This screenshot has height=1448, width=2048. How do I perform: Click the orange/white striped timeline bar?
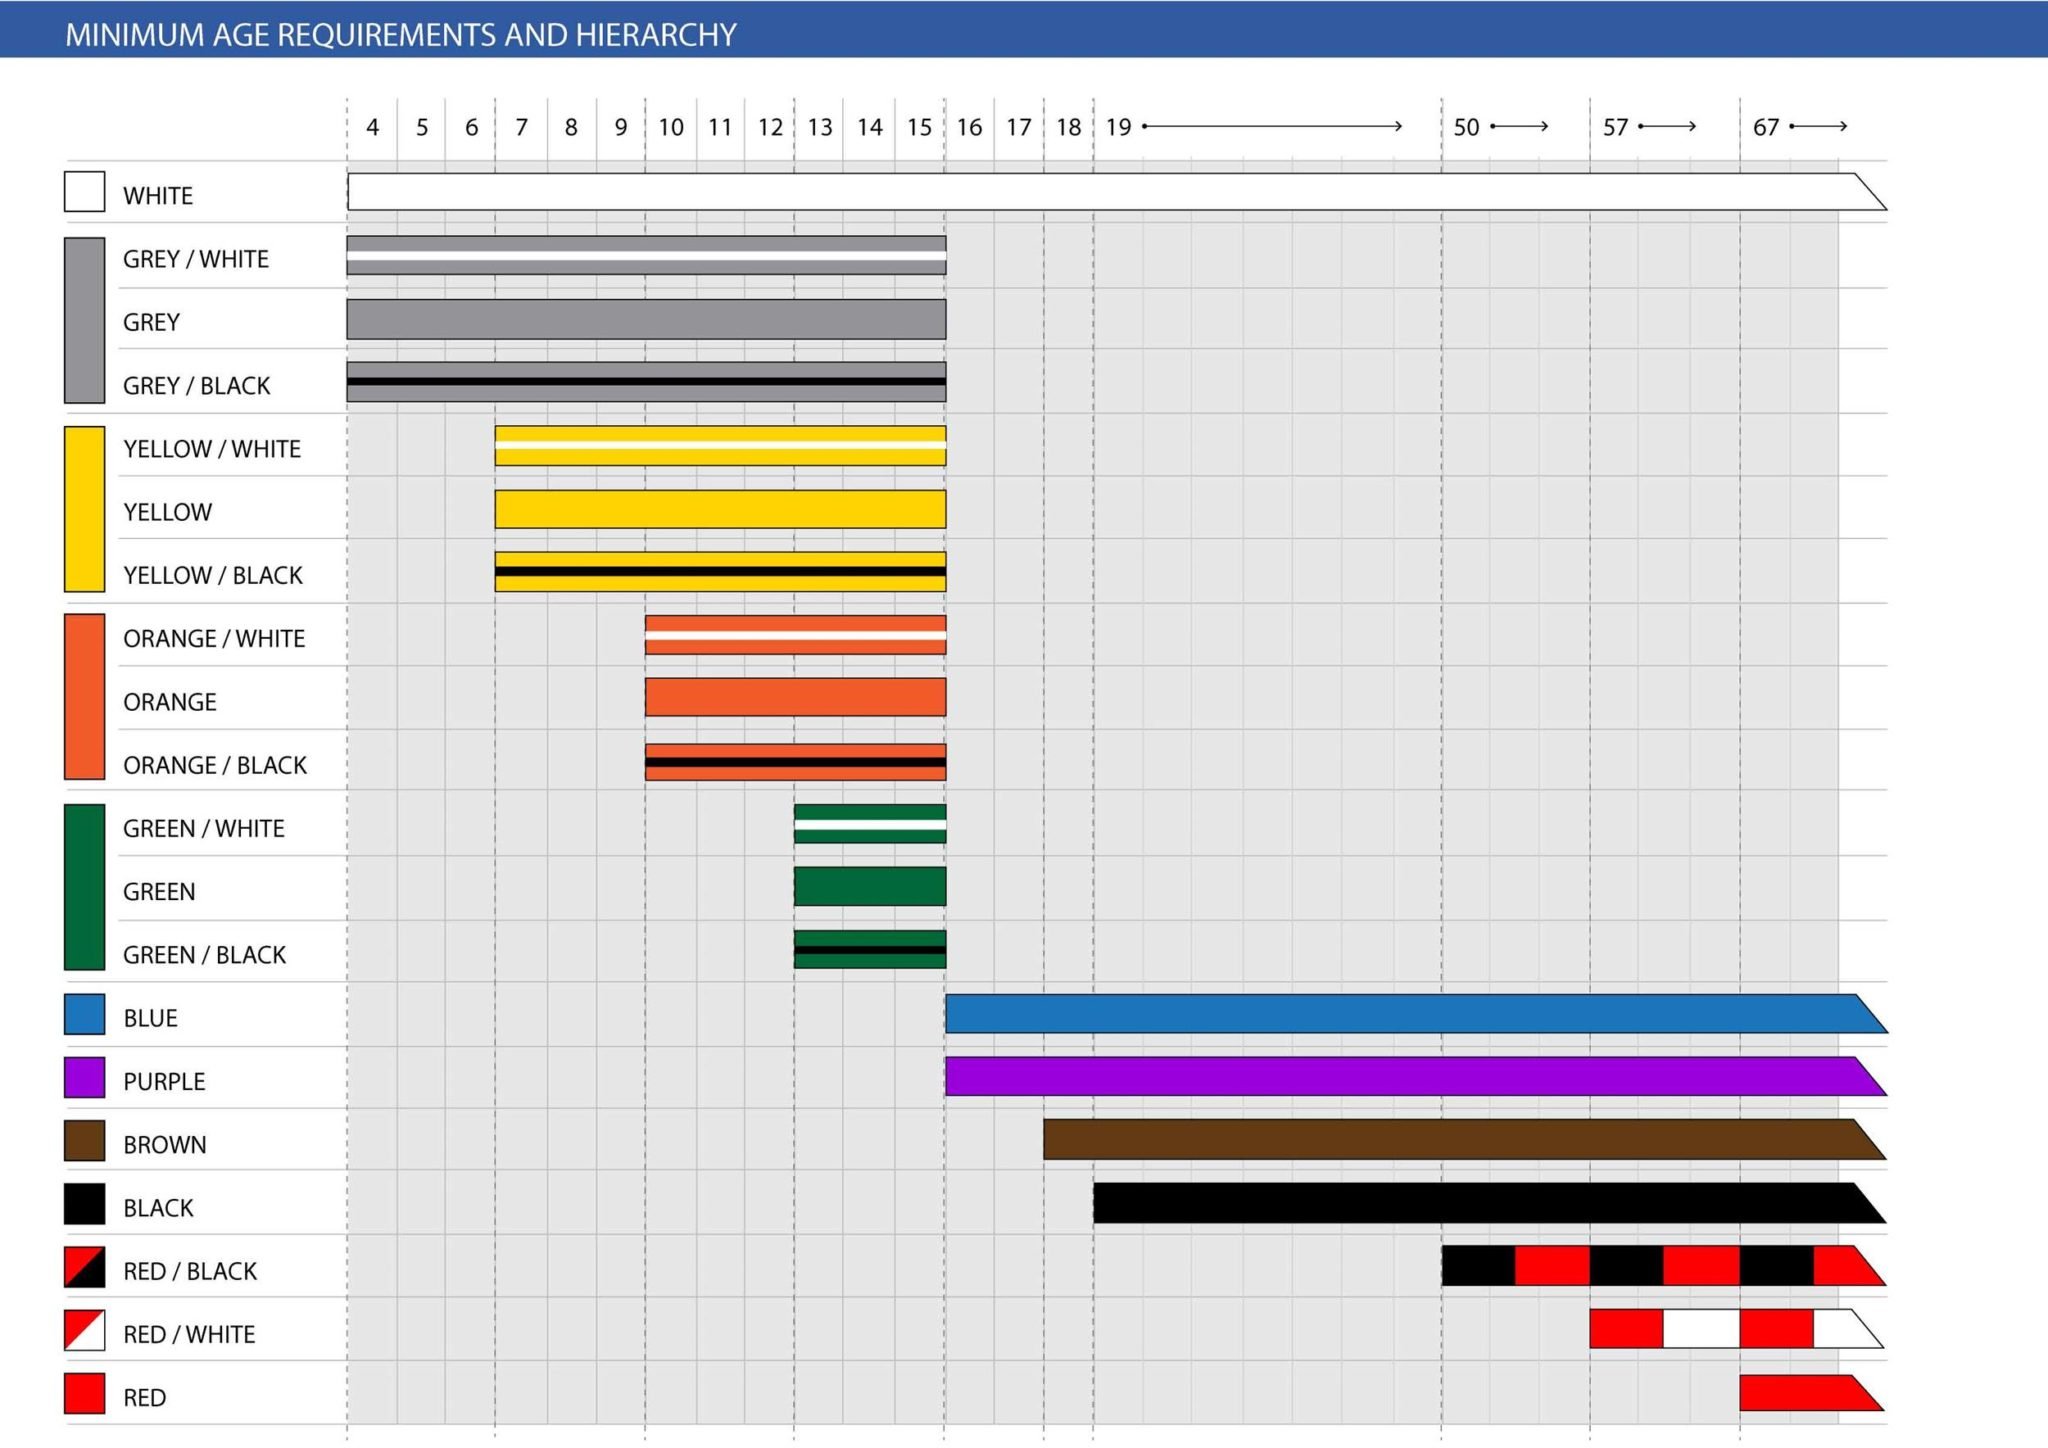point(795,635)
